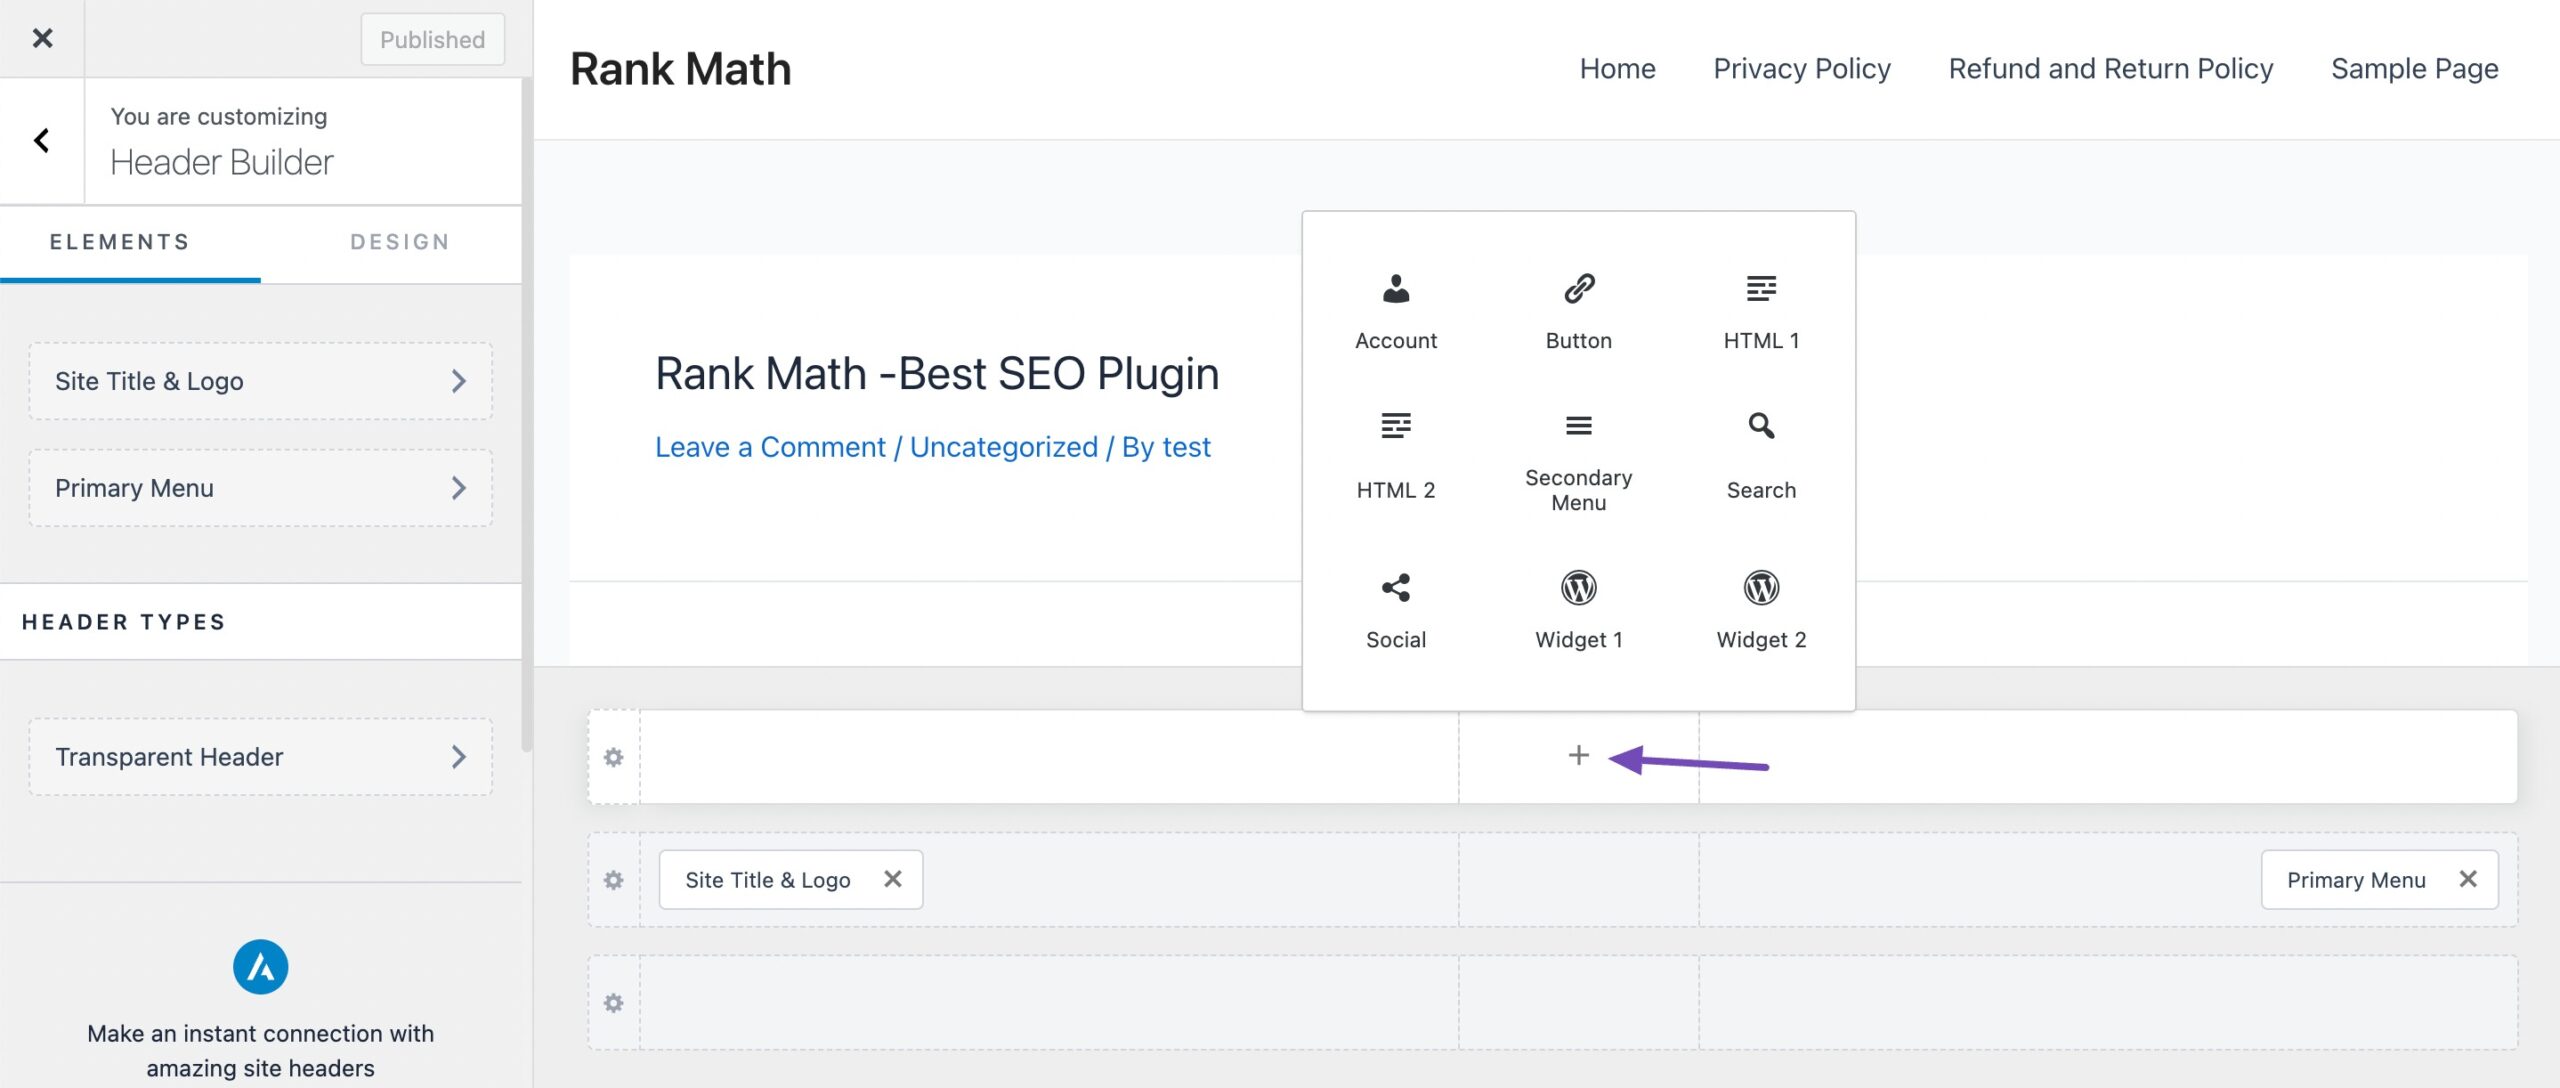
Task: Insert the HTML 1 element
Action: [1761, 312]
